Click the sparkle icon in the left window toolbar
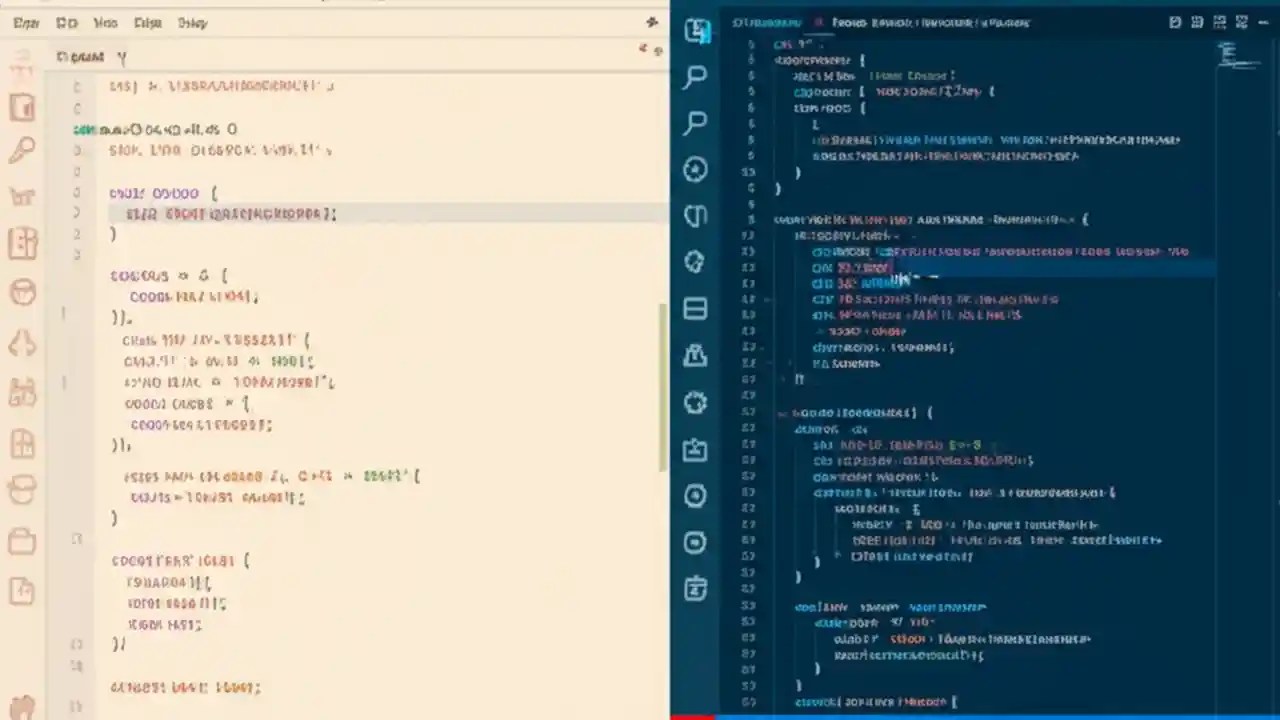Image resolution: width=1280 pixels, height=720 pixels. 651,21
